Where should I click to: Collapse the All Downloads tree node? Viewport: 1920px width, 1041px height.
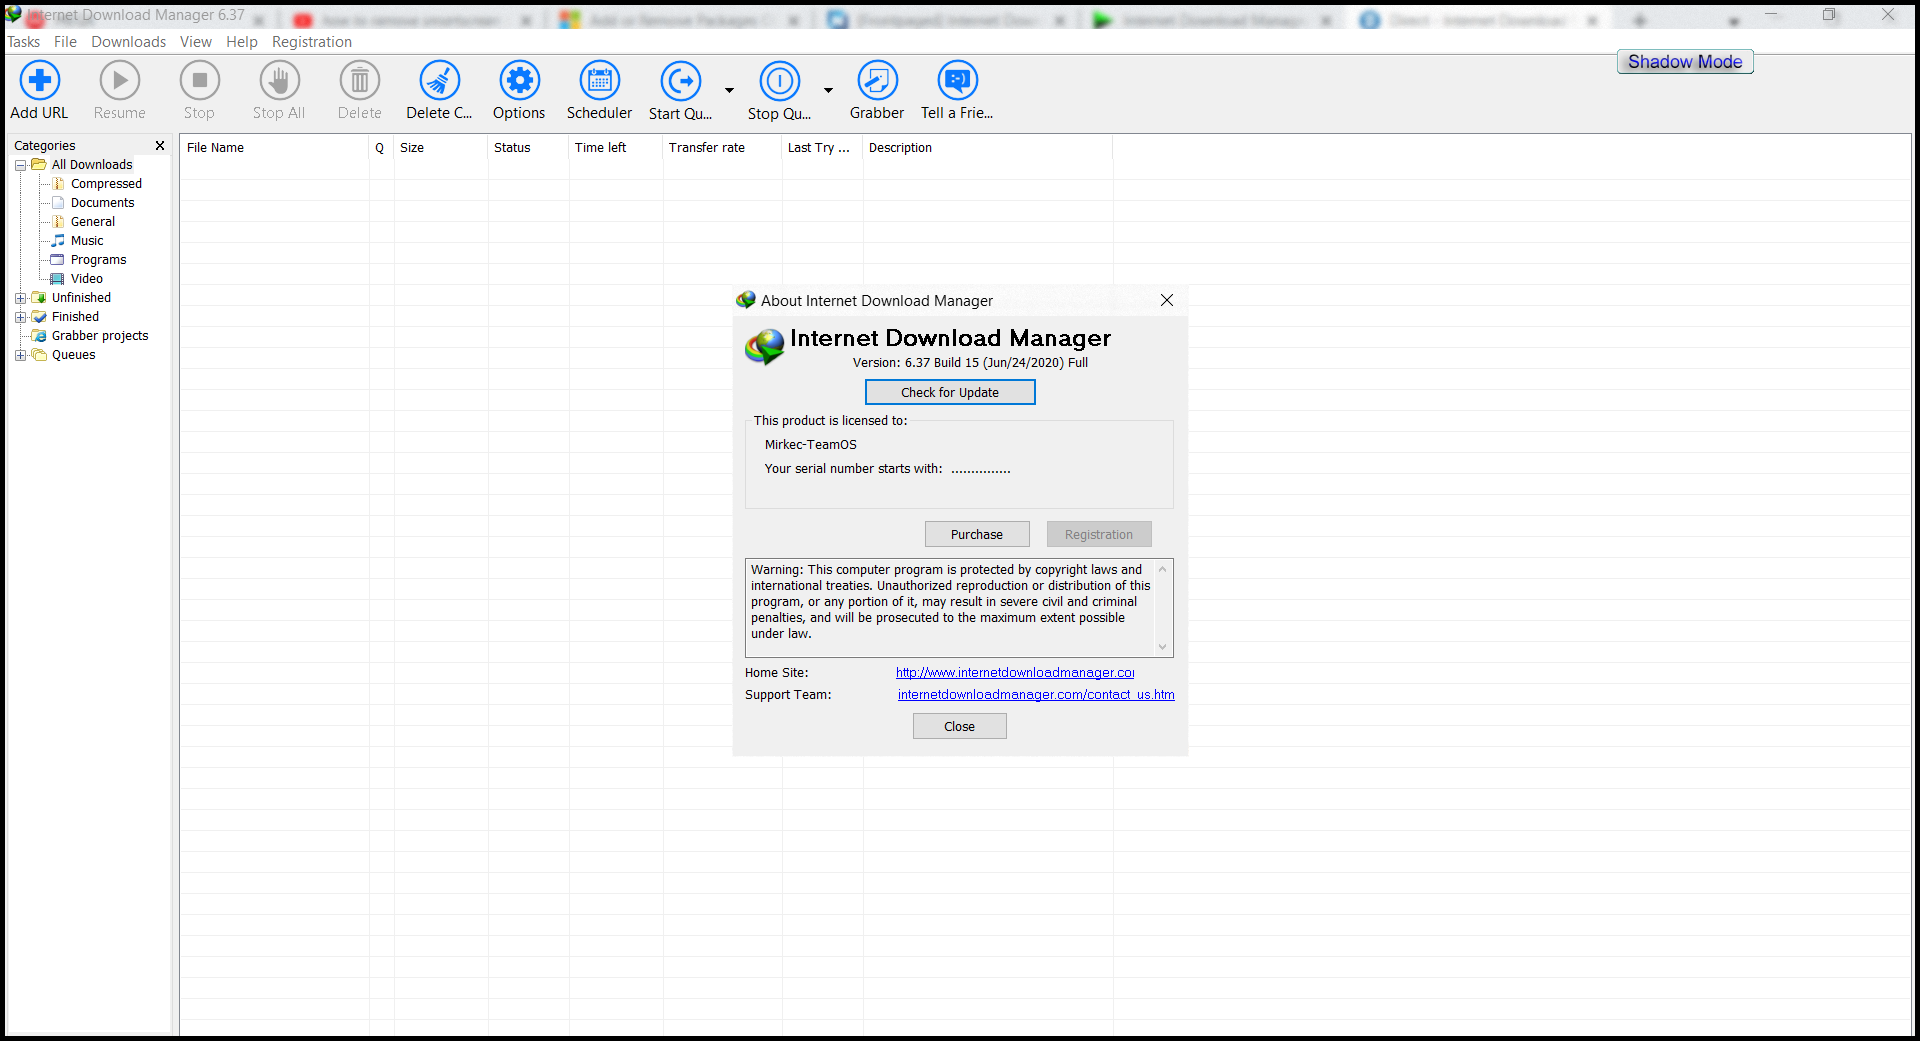(20, 165)
